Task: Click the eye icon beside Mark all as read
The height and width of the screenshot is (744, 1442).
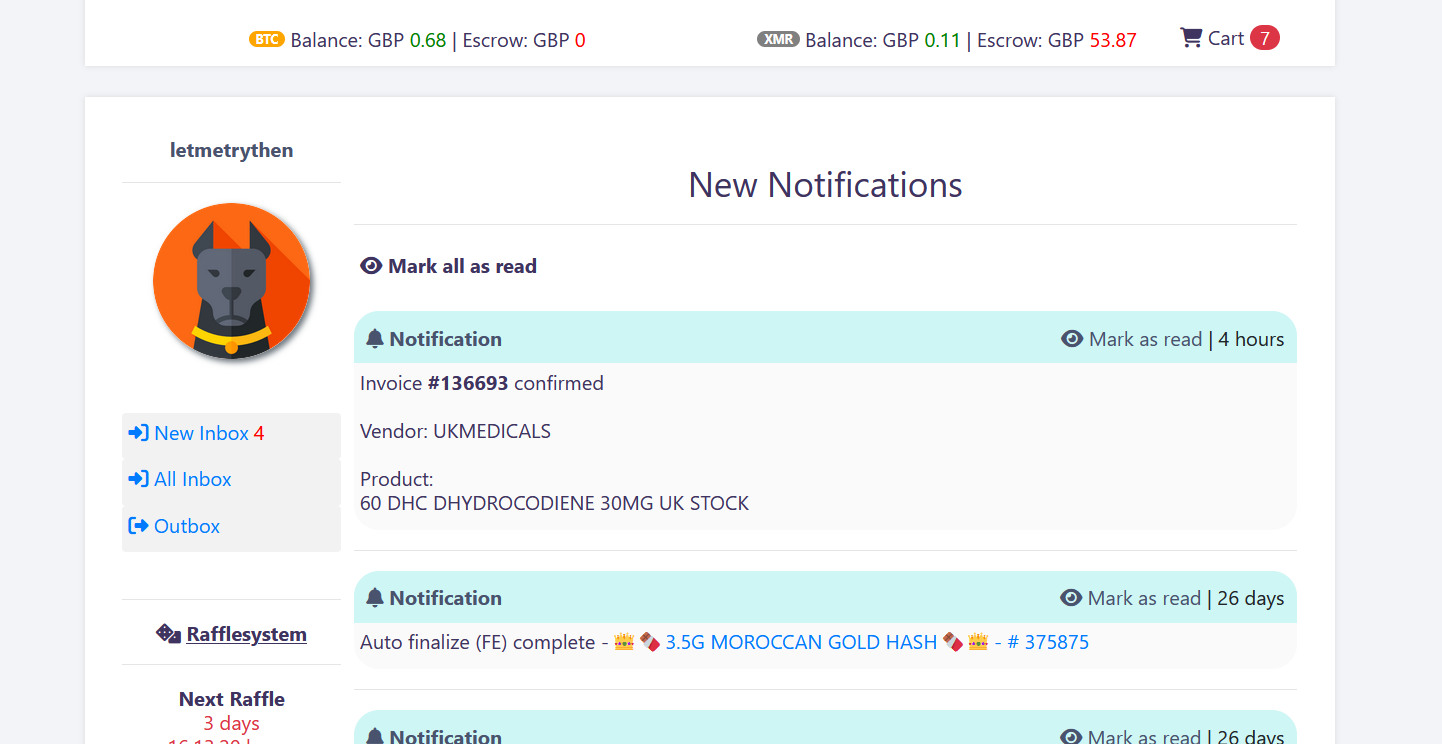Action: click(x=370, y=265)
